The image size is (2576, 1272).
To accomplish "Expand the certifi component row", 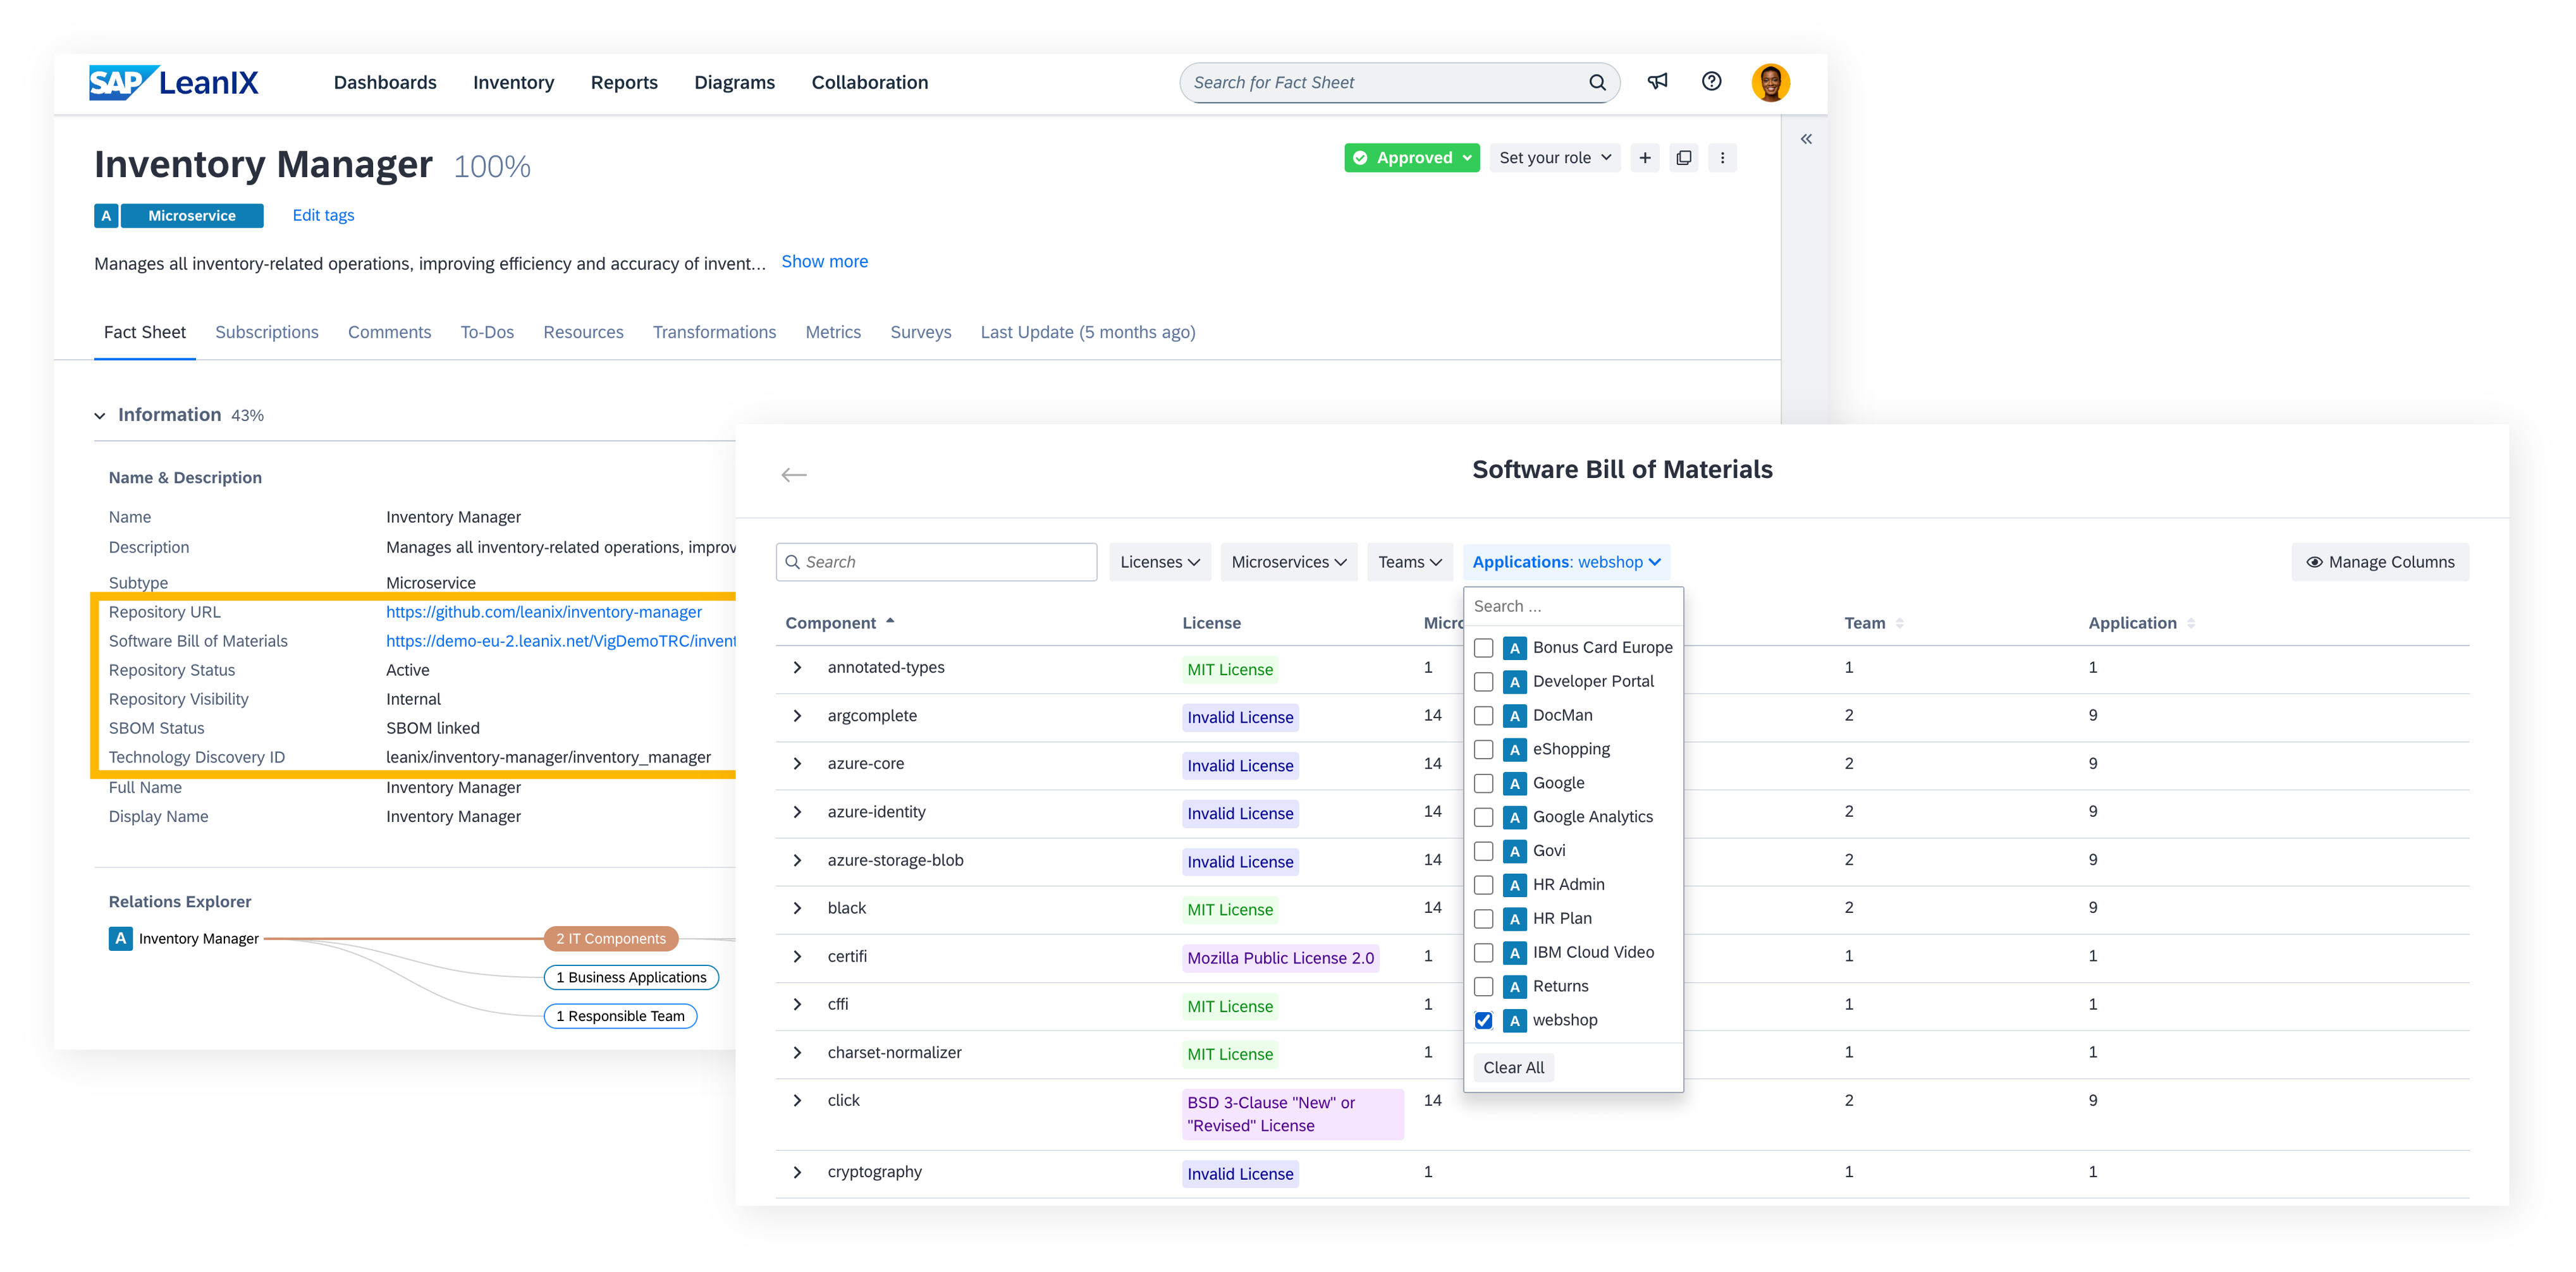I will [x=797, y=957].
